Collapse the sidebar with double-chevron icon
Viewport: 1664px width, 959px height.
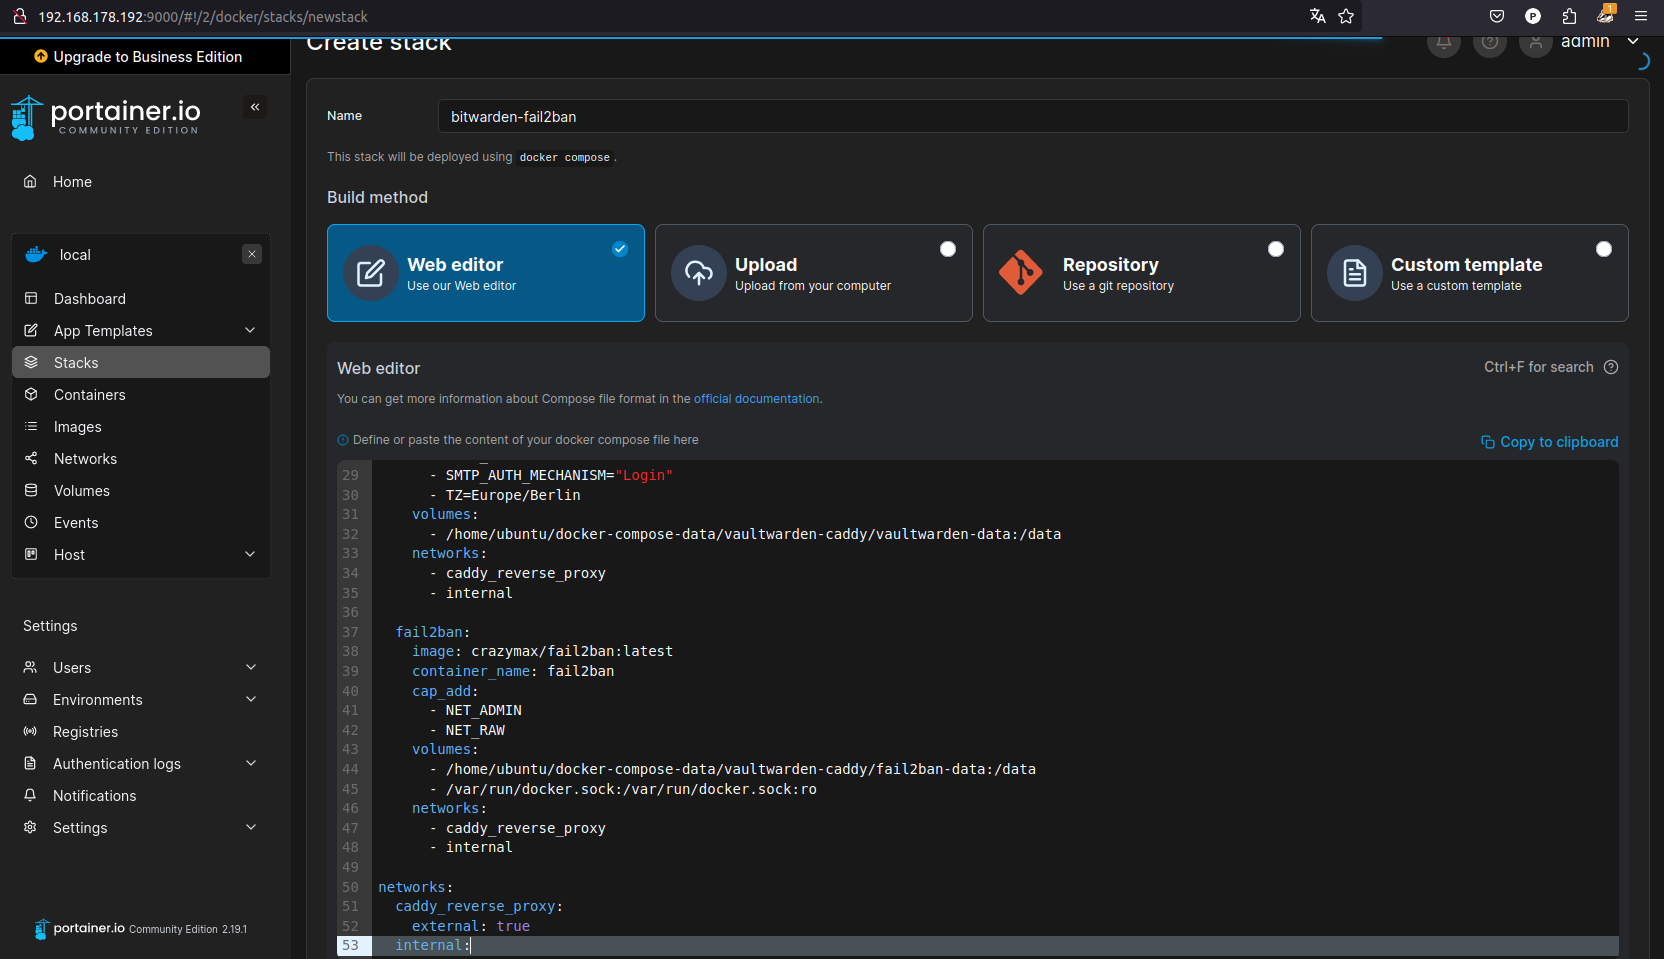(255, 107)
